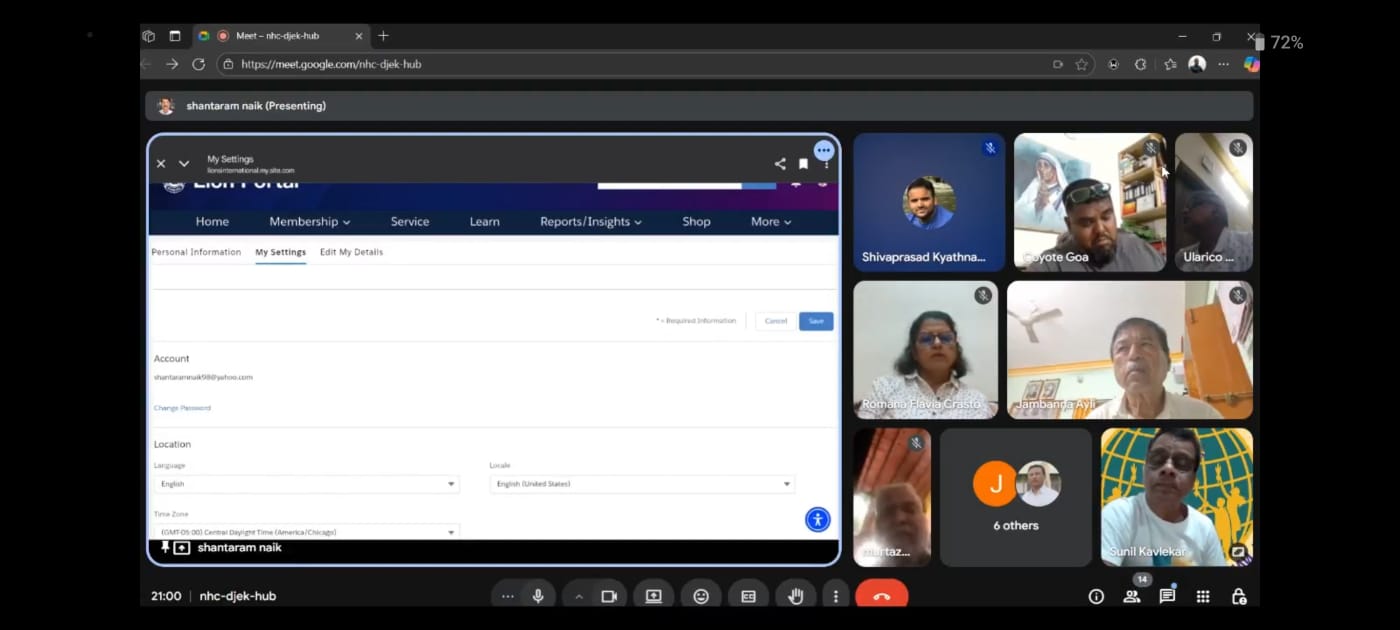View meeting details info icon
Viewport: 1400px width, 630px height.
[x=1096, y=595]
